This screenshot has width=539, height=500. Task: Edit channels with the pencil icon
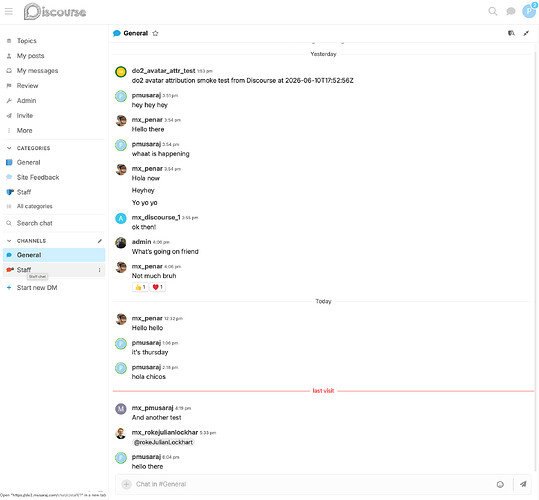[100, 241]
